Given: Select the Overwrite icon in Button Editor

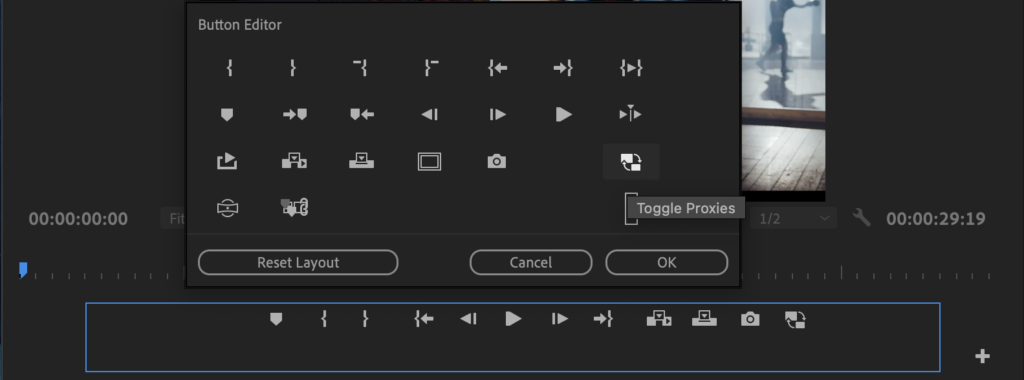Looking at the screenshot, I should point(361,161).
